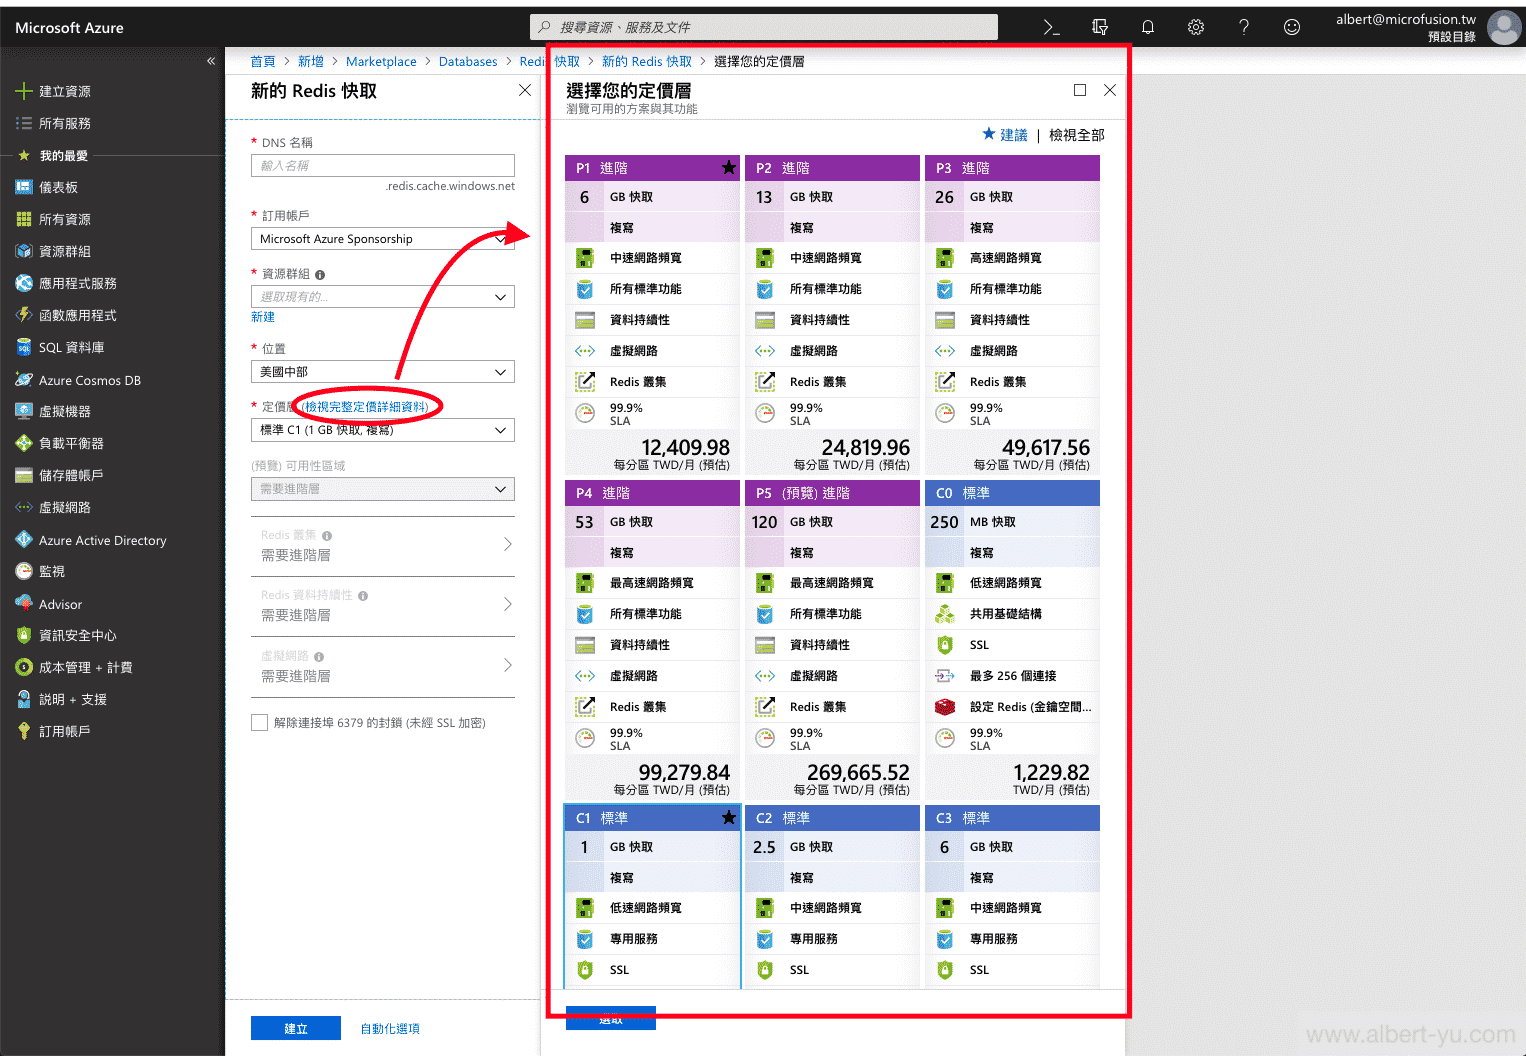Open 資源群組 dropdown
Viewport: 1526px width, 1056px height.
[383, 297]
